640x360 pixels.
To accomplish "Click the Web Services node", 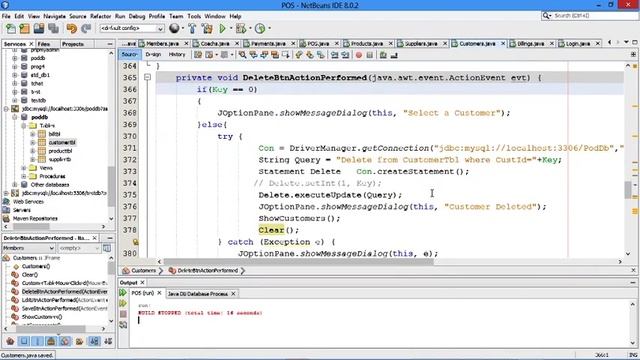I will click(28, 202).
